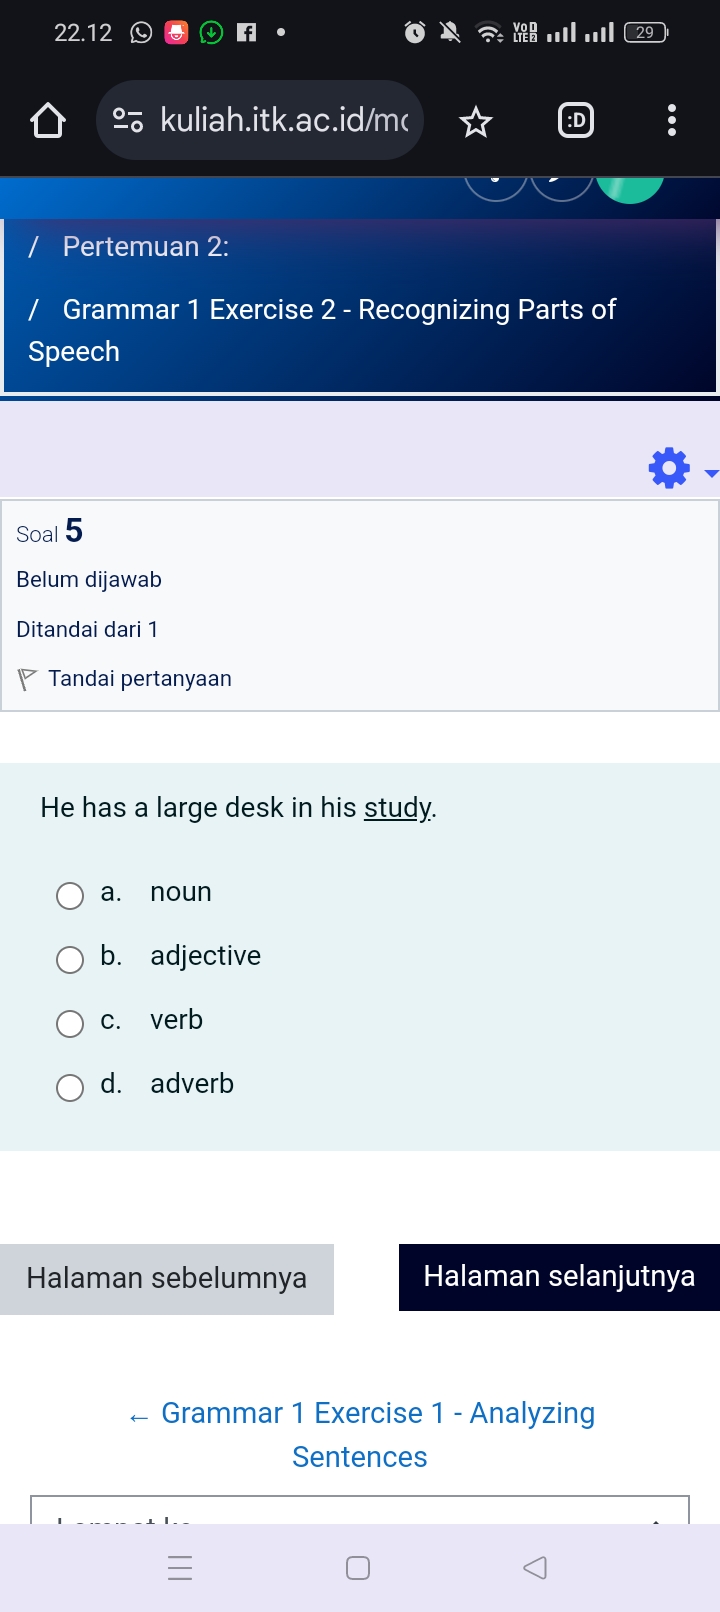Select radio option 'a. noun'

click(70, 895)
